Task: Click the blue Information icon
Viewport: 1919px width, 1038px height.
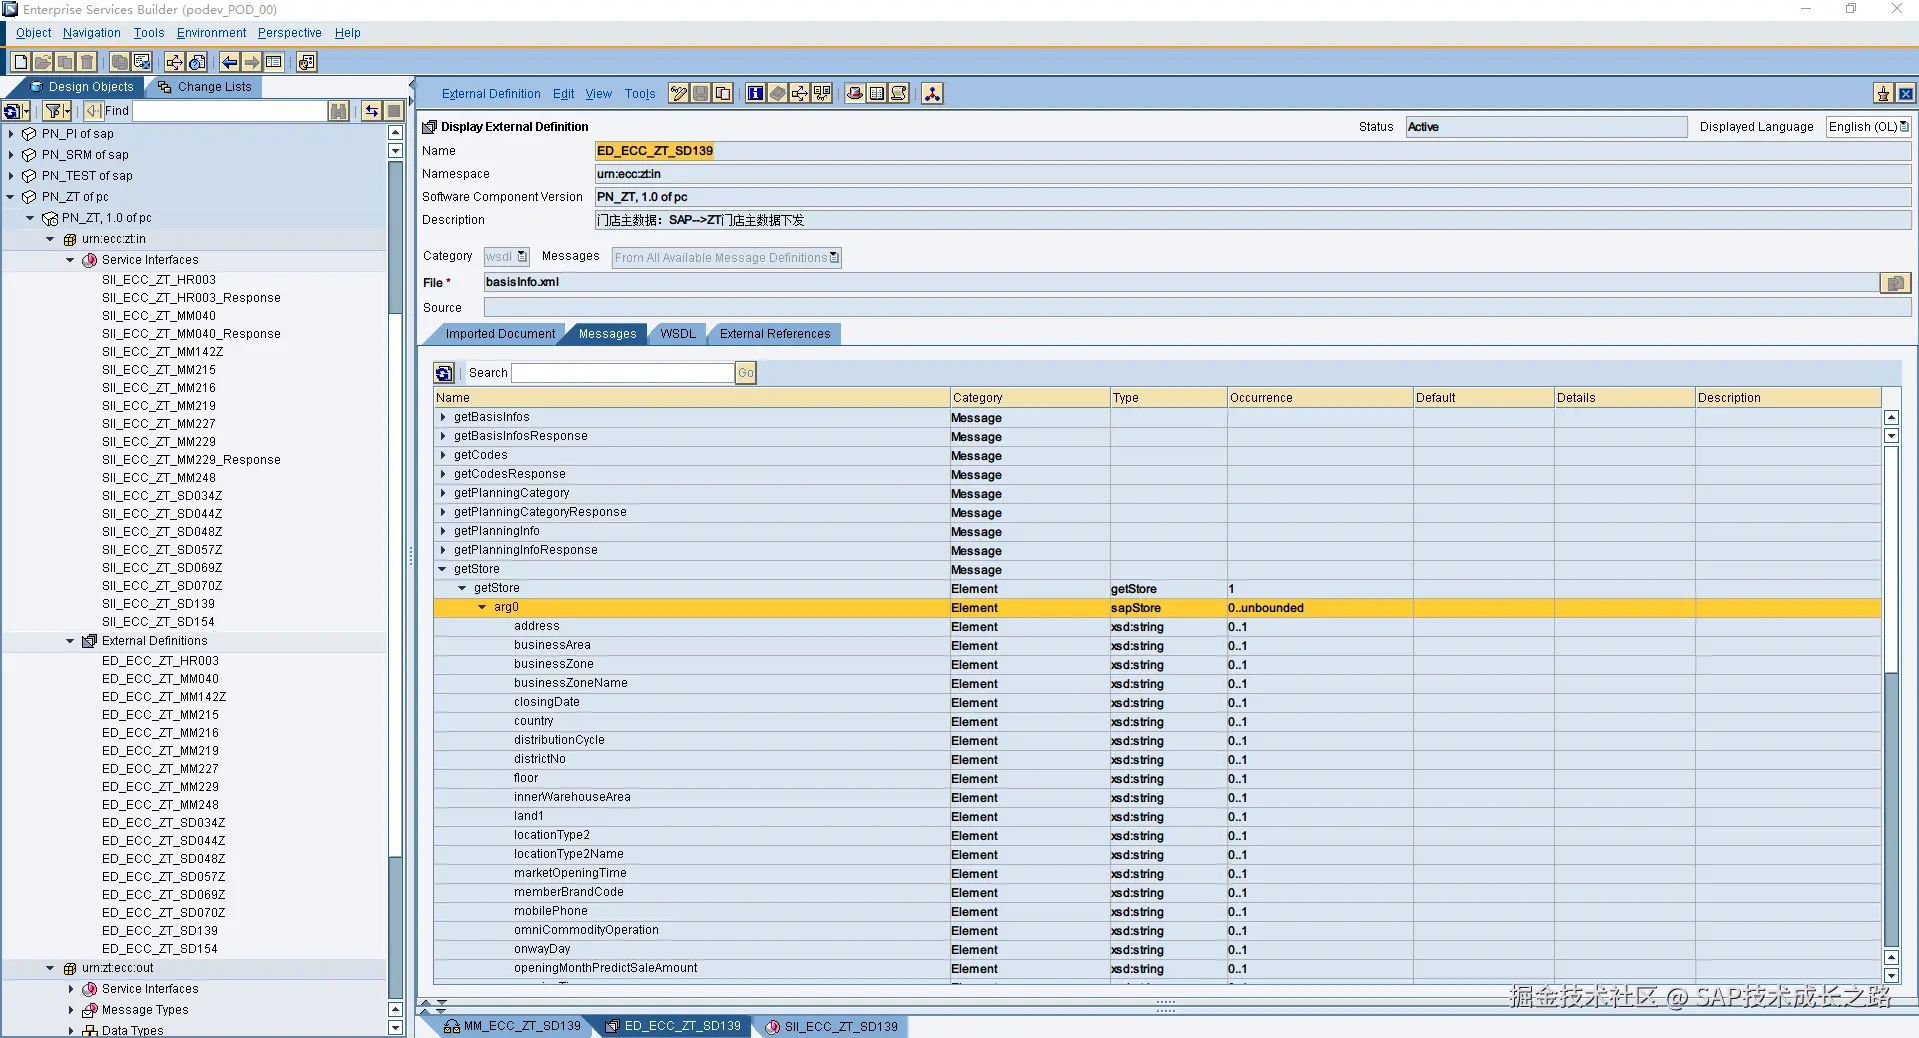Action: pyautogui.click(x=756, y=93)
